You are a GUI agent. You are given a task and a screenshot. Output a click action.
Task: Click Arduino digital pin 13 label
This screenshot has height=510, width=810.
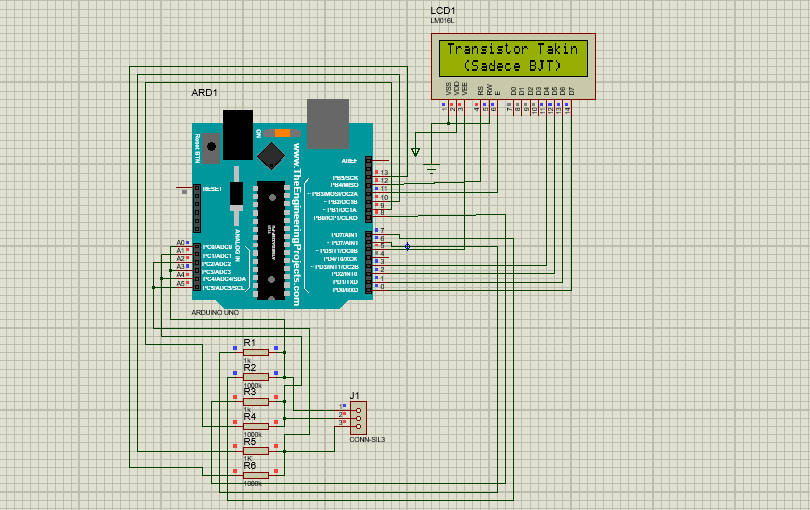384,173
